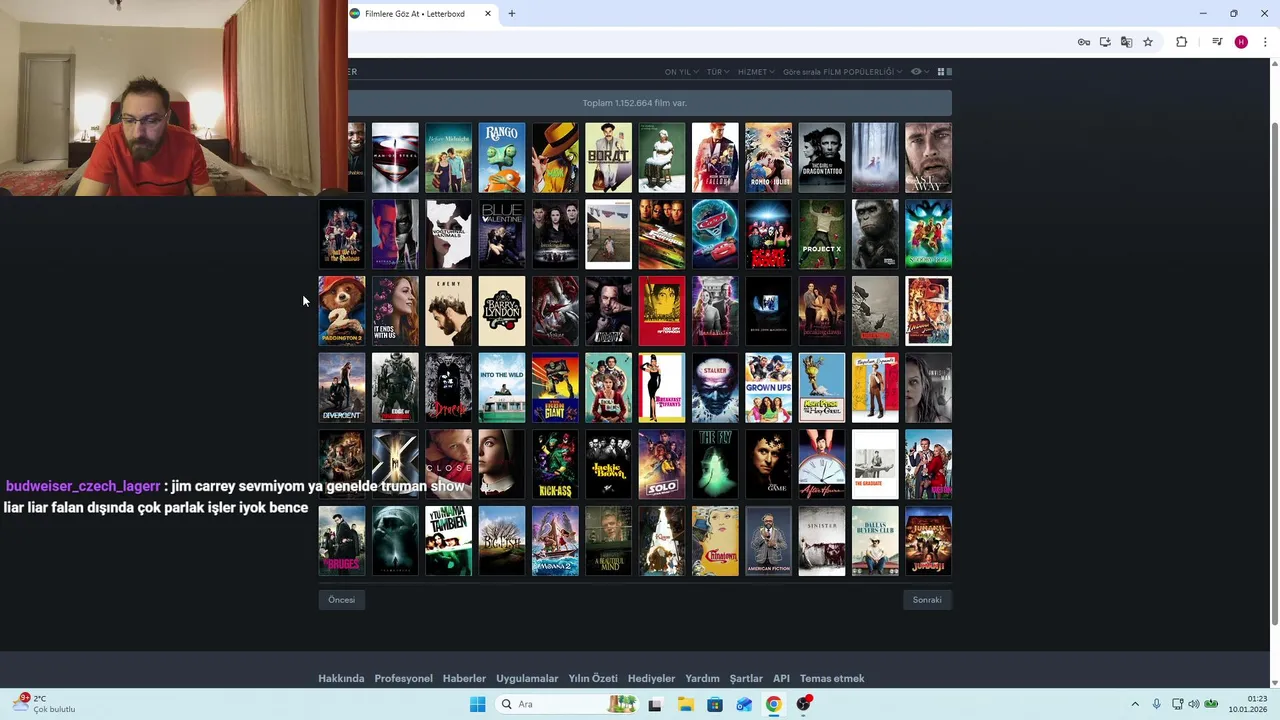This screenshot has width=1280, height=720.
Task: Open the weather widget on taskbar
Action: (45, 704)
